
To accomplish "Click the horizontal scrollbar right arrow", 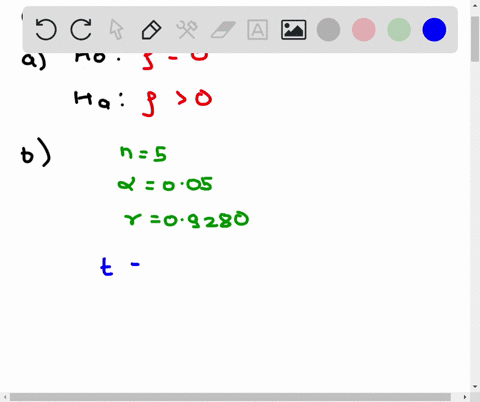I will (x=465, y=397).
